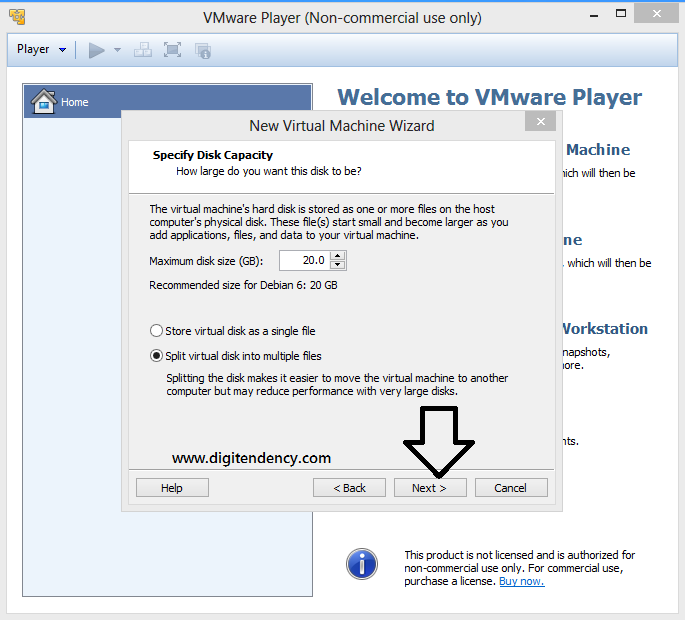This screenshot has width=685, height=620.
Task: Select Store virtual disk as a single file
Action: coord(232,331)
